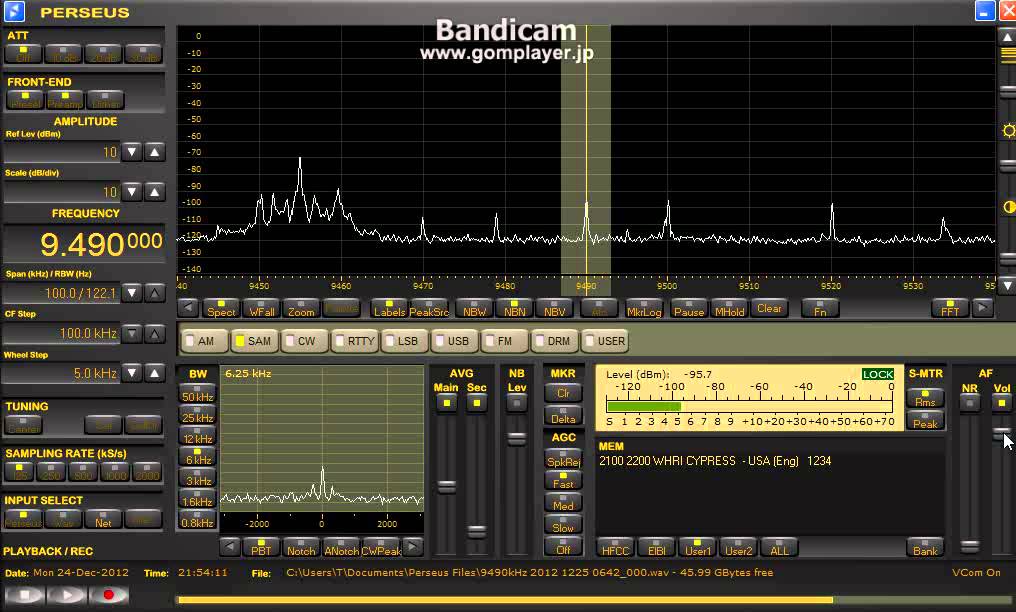The height and width of the screenshot is (612, 1016).
Task: Select Peak S-meter mode
Action: tap(925, 421)
